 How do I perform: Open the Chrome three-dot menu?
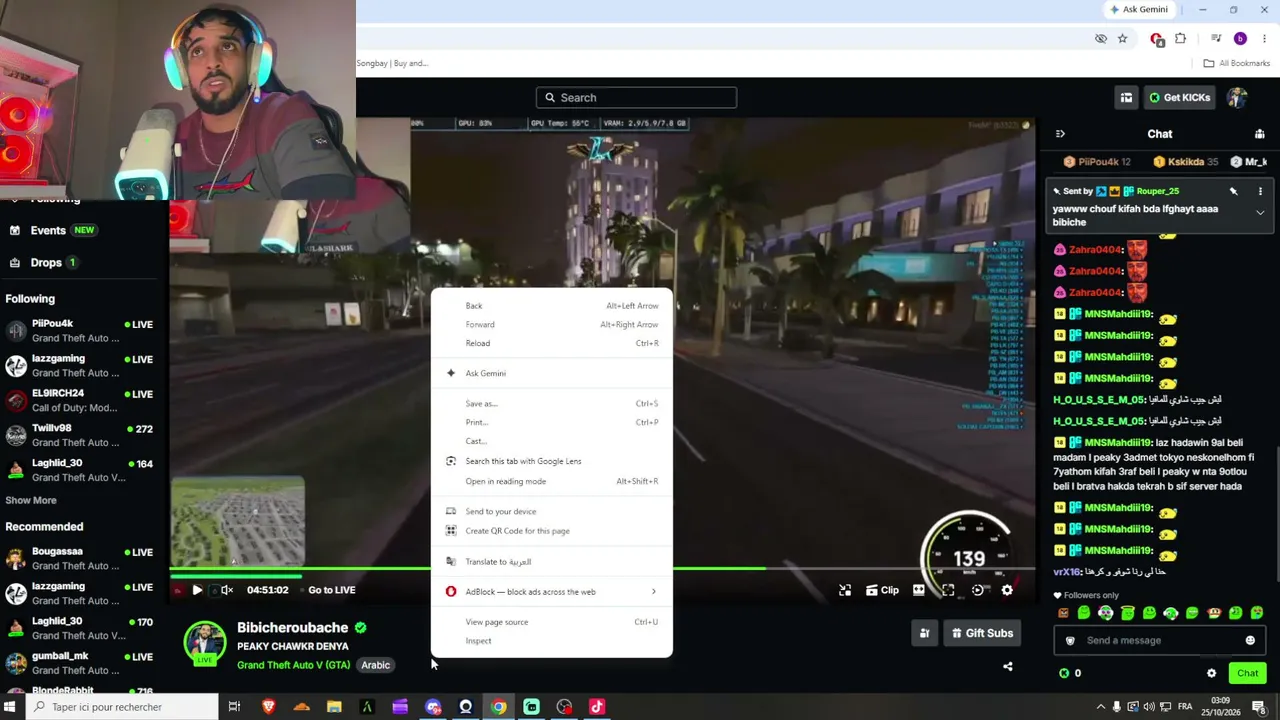click(x=1264, y=39)
